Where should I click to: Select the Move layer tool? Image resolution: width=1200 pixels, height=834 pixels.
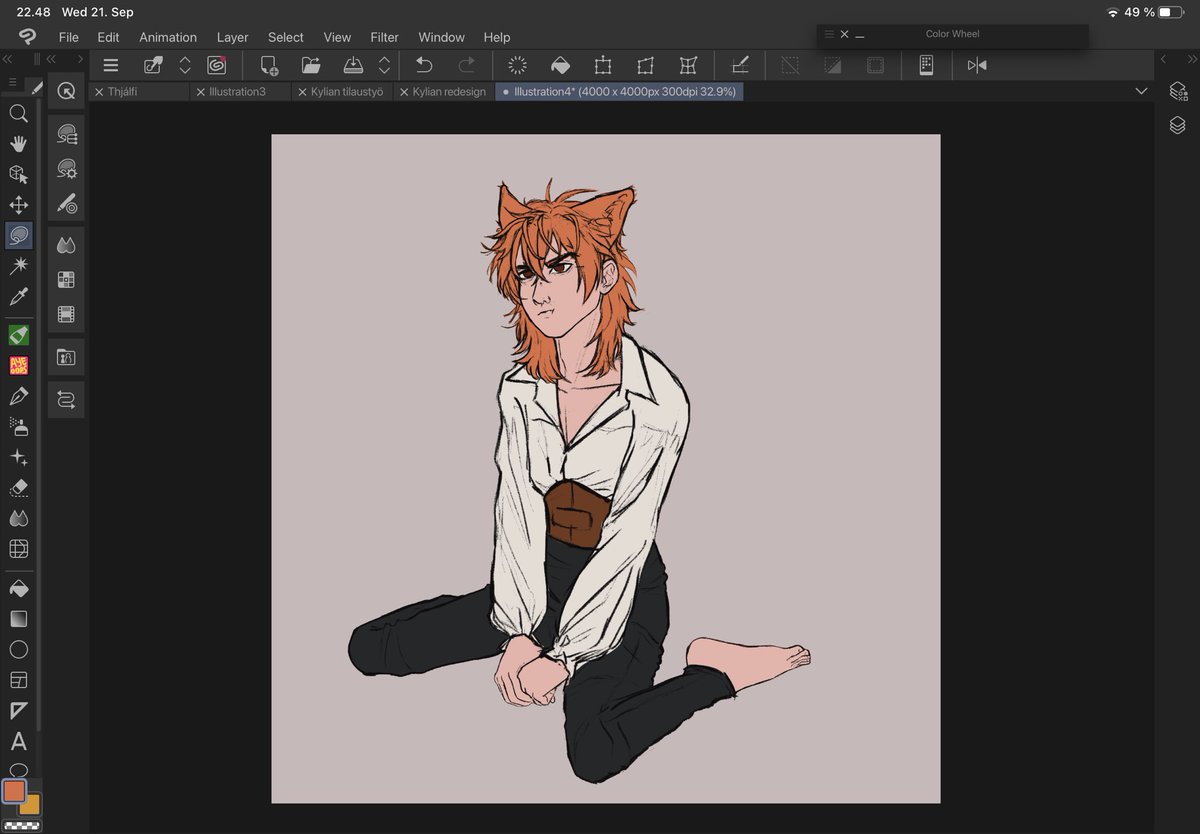pos(18,205)
